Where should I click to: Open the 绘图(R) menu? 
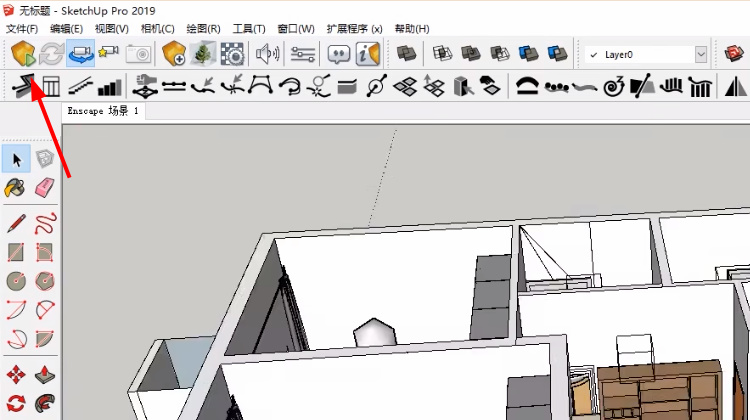(x=204, y=29)
